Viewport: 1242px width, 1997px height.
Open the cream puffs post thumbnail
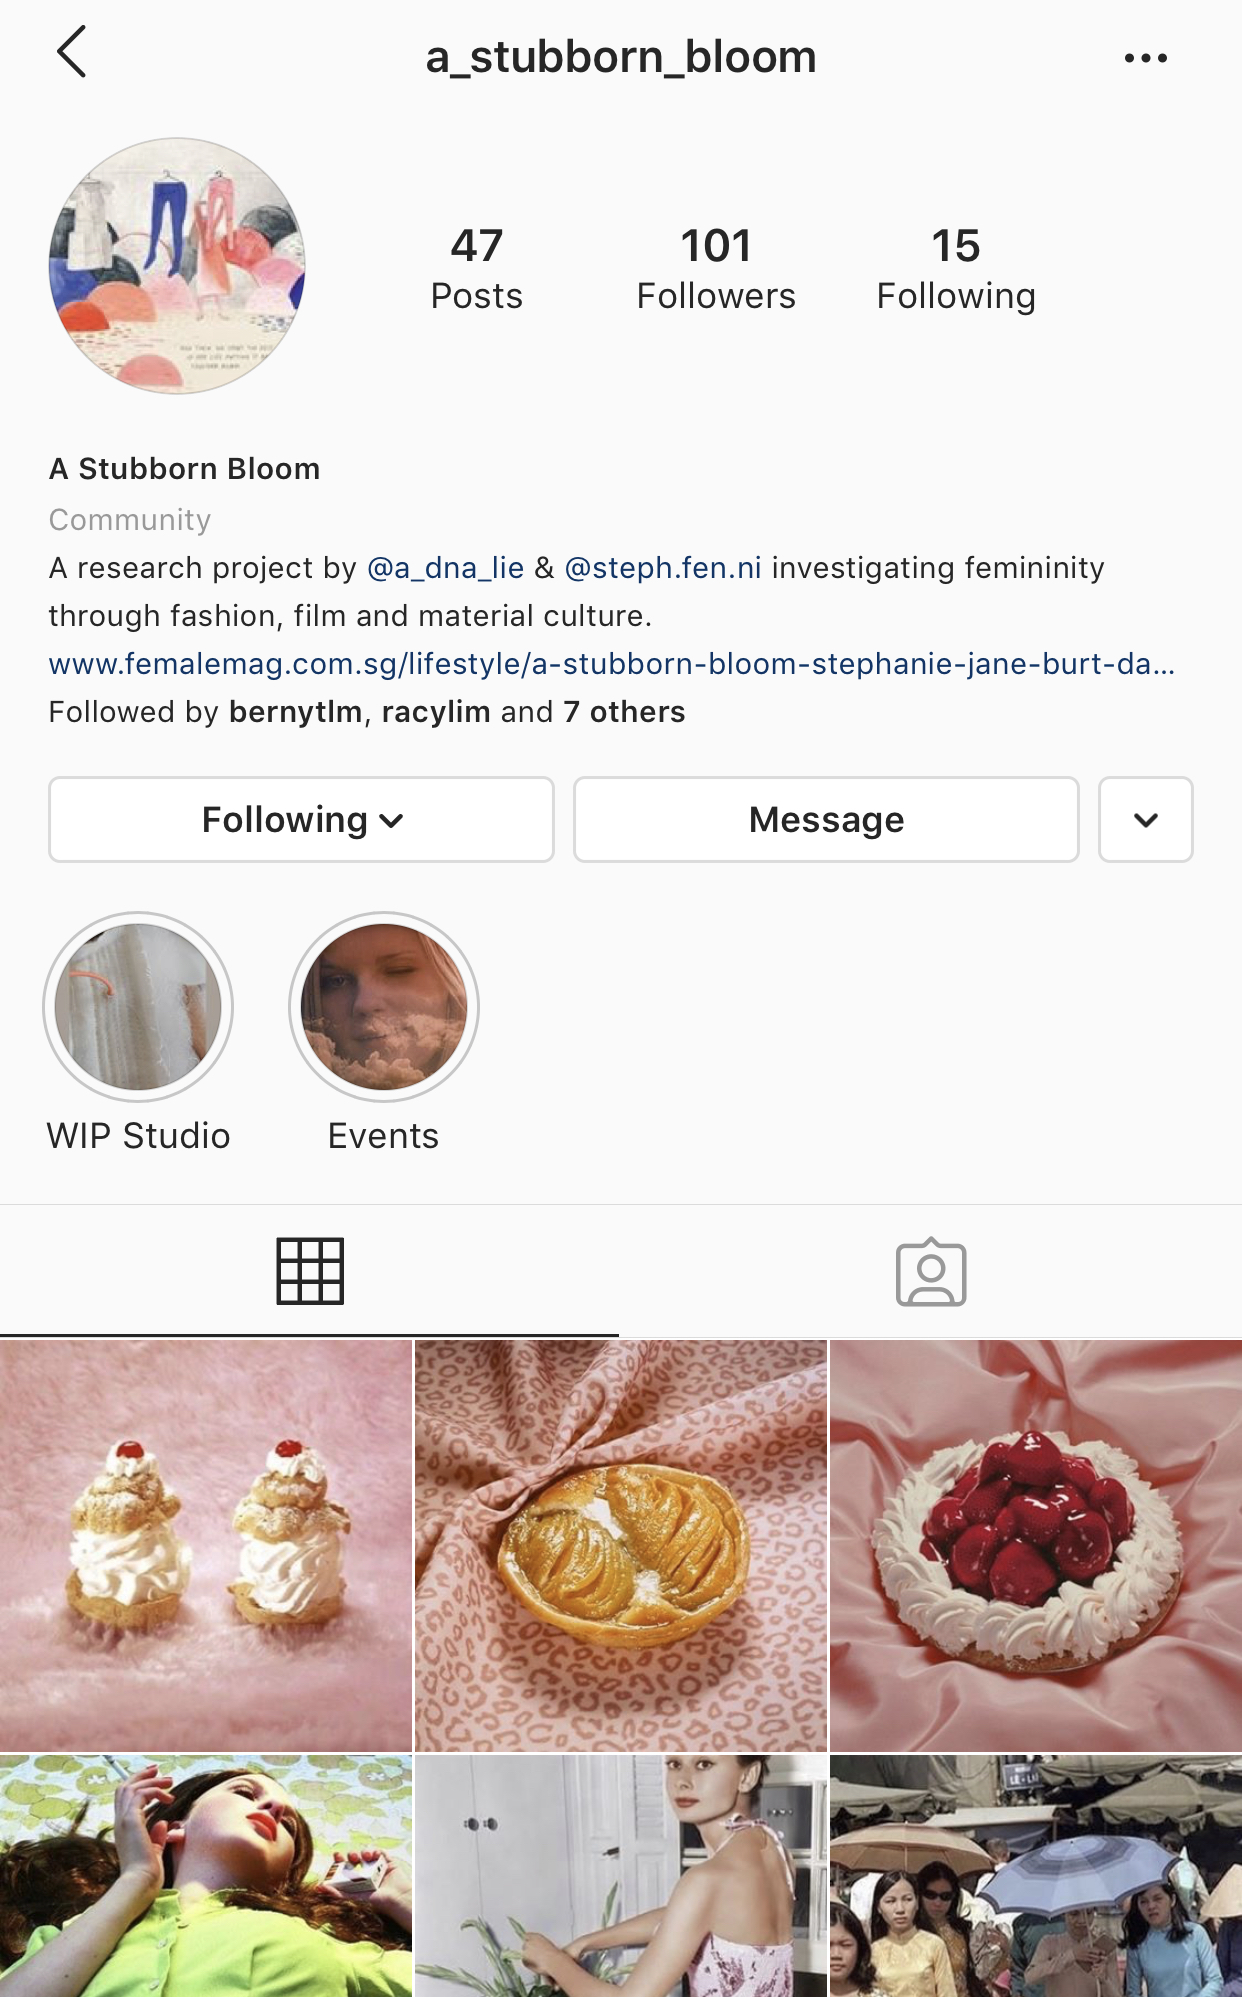point(206,1546)
